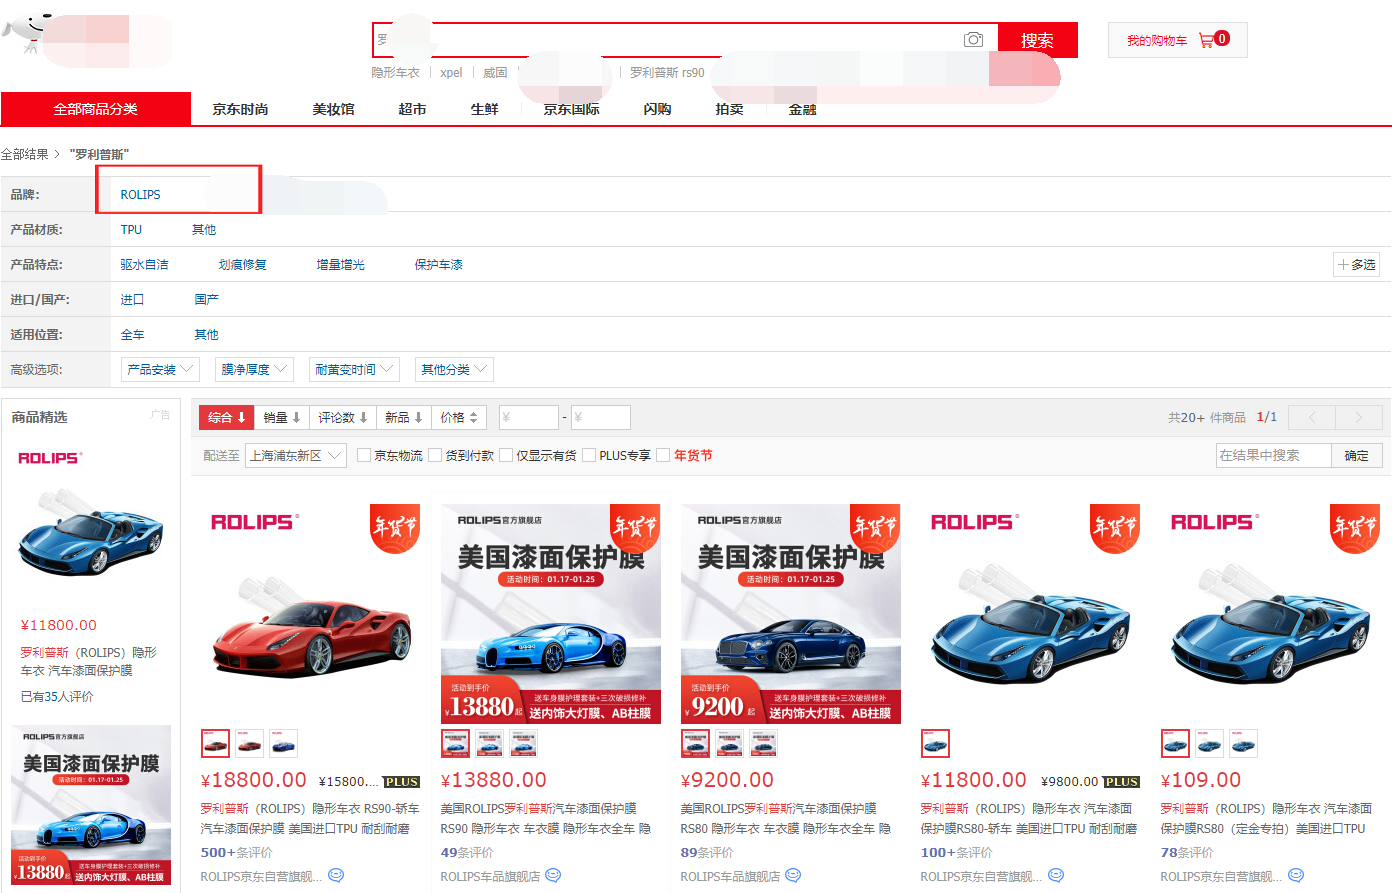
Task: Go to next results page arrow
Action: (x=1358, y=418)
